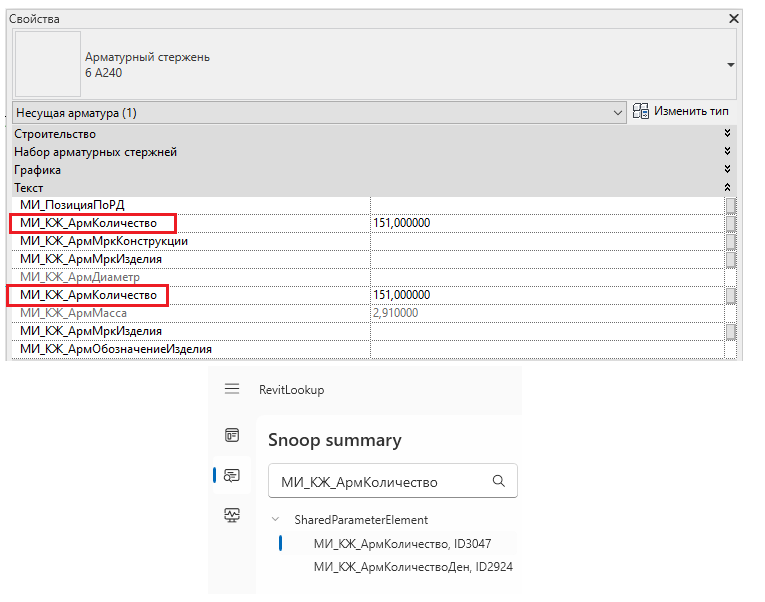The image size is (765, 602).
Task: Expand the Строительство group
Action: click(727, 133)
